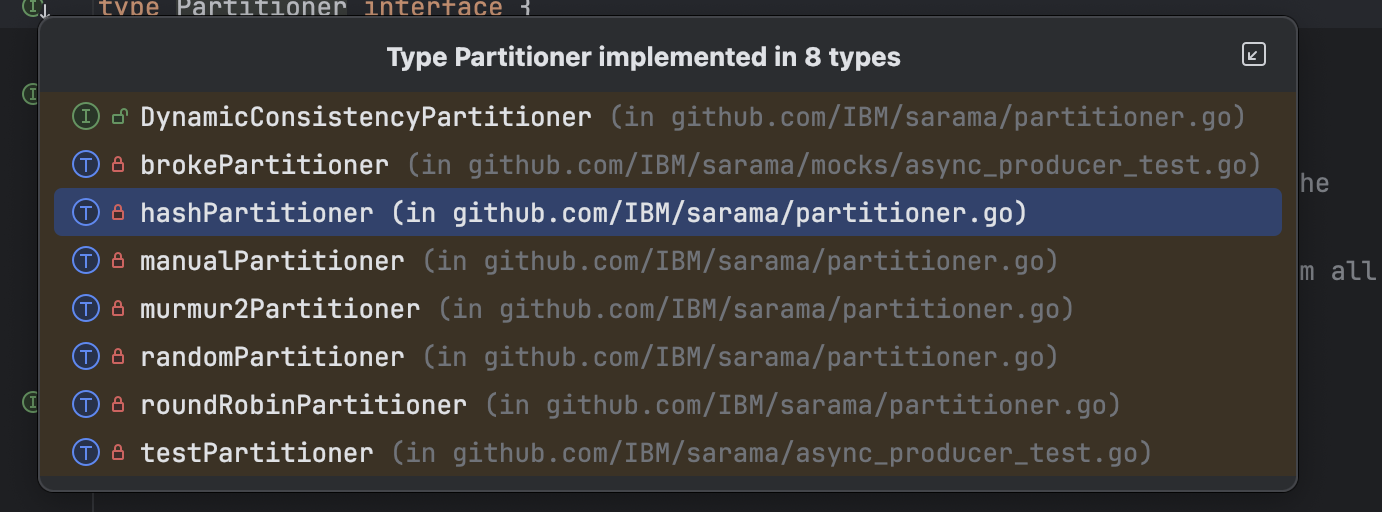
Task: Click type icon beside brokePartitioner
Action: [x=86, y=165]
